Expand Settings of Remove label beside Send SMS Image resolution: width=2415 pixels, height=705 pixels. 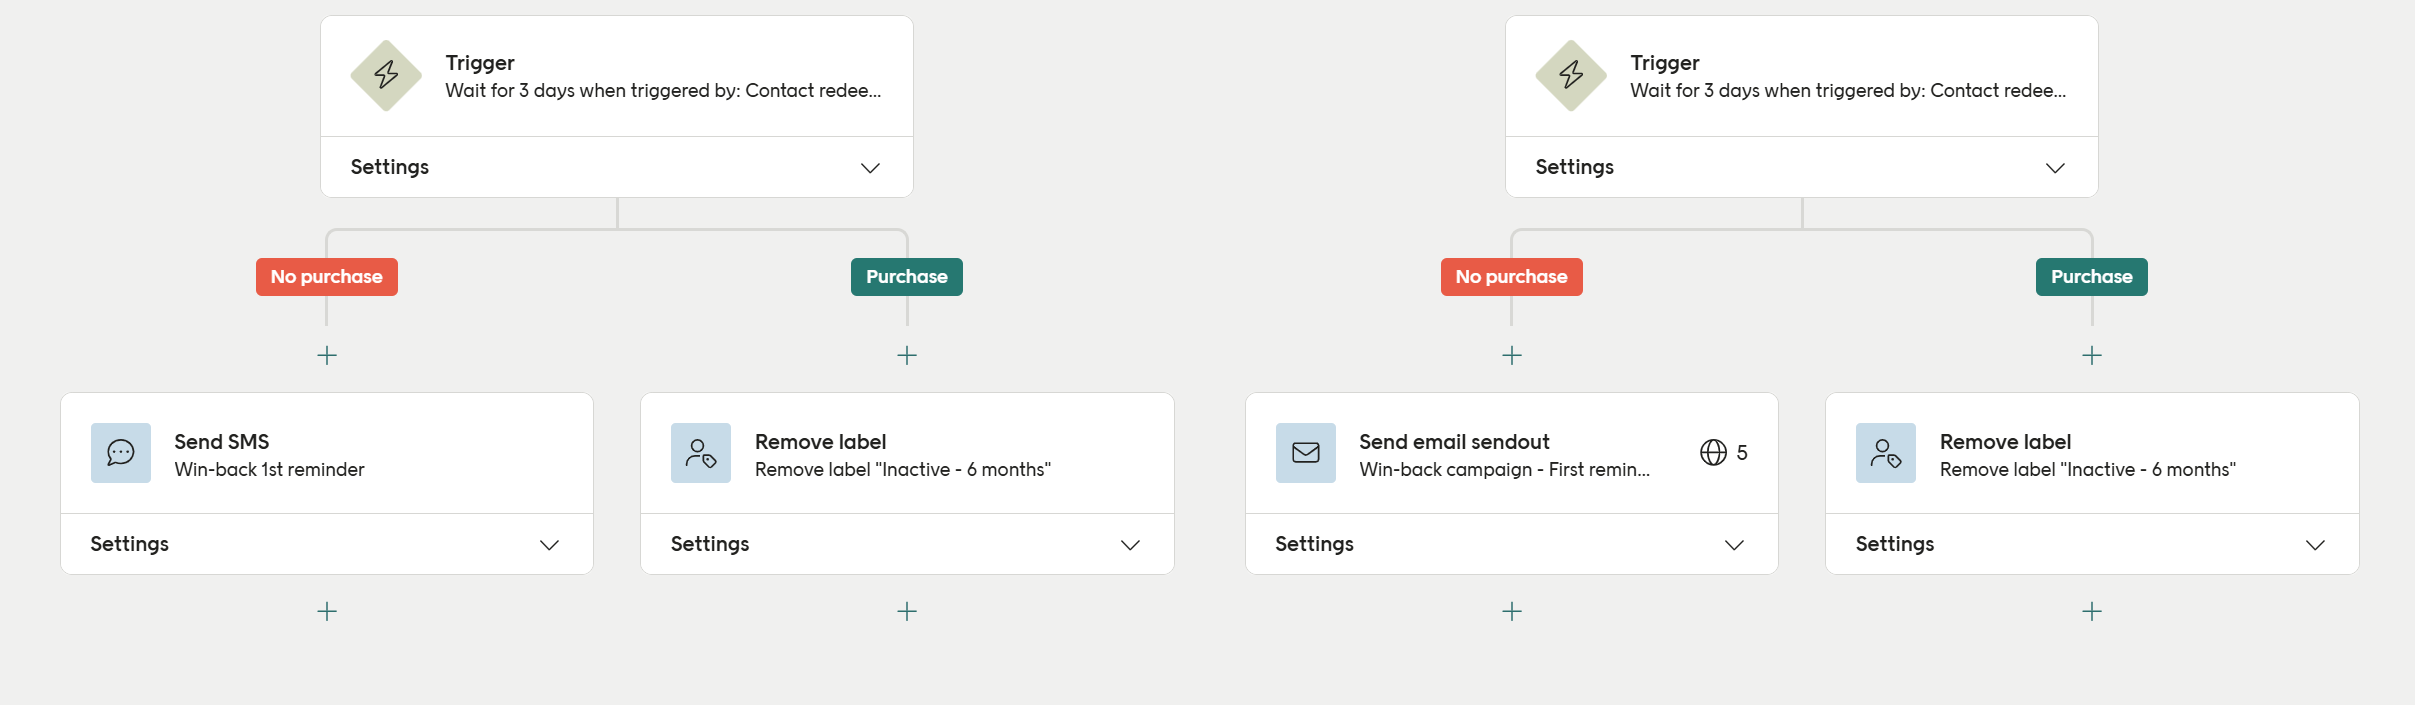coord(1130,545)
